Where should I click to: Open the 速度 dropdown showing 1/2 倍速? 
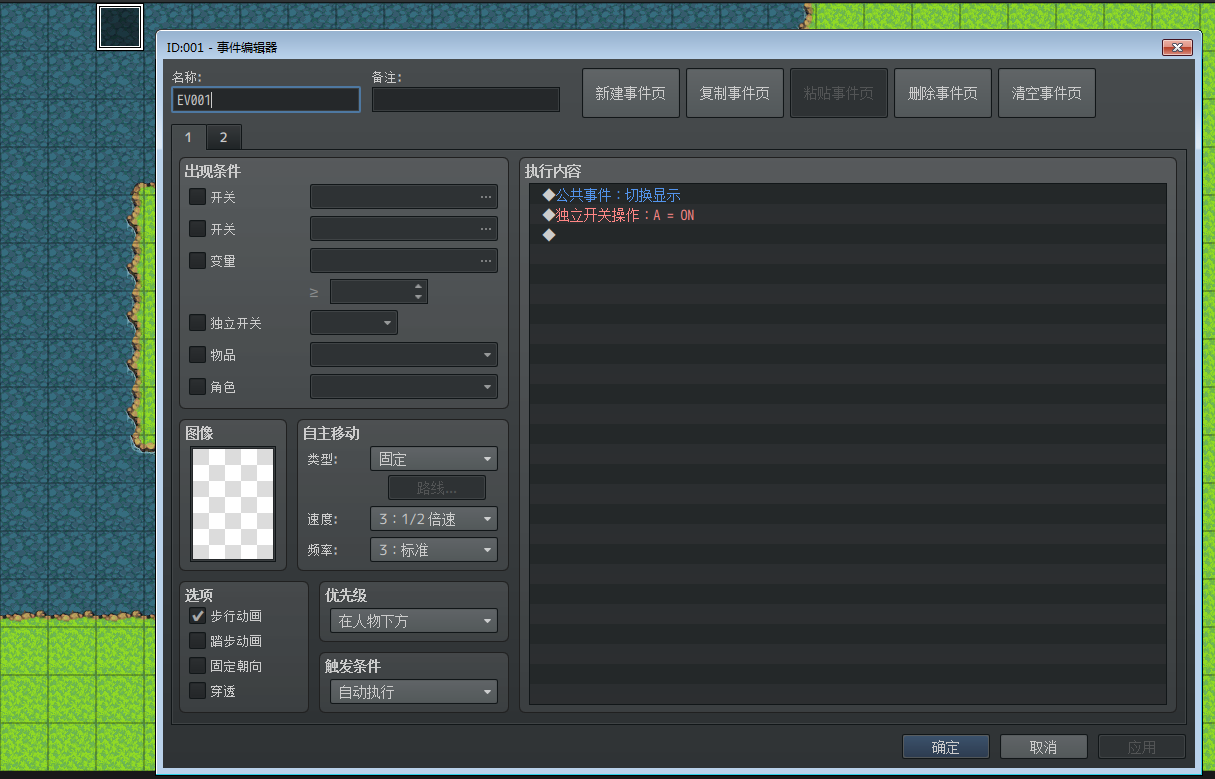[x=434, y=519]
